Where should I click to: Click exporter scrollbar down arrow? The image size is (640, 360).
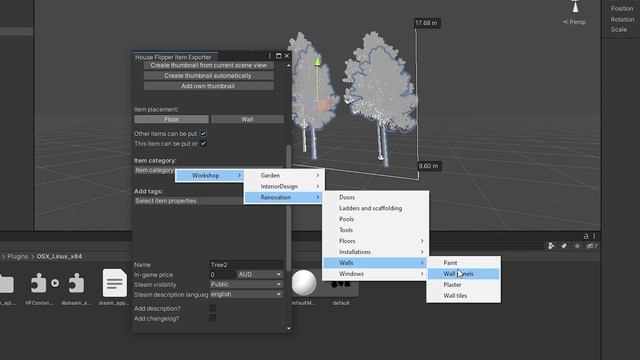(x=289, y=329)
